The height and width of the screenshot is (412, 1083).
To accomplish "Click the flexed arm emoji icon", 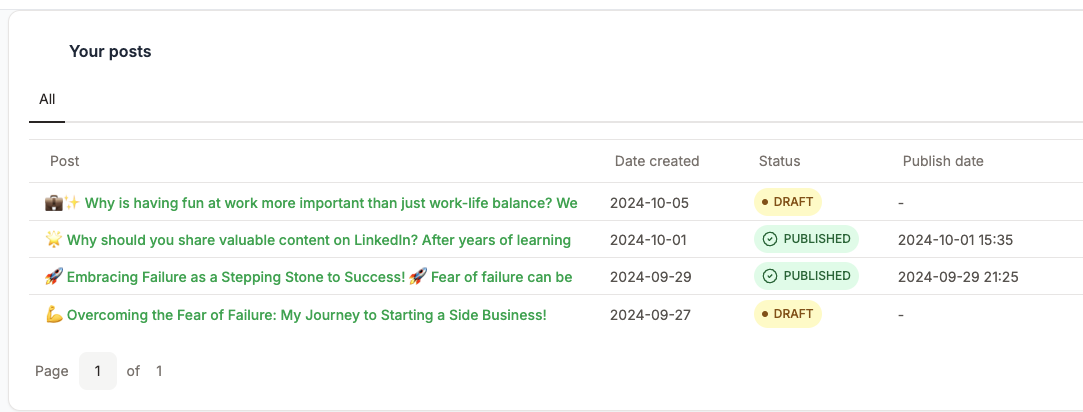I will (x=53, y=315).
